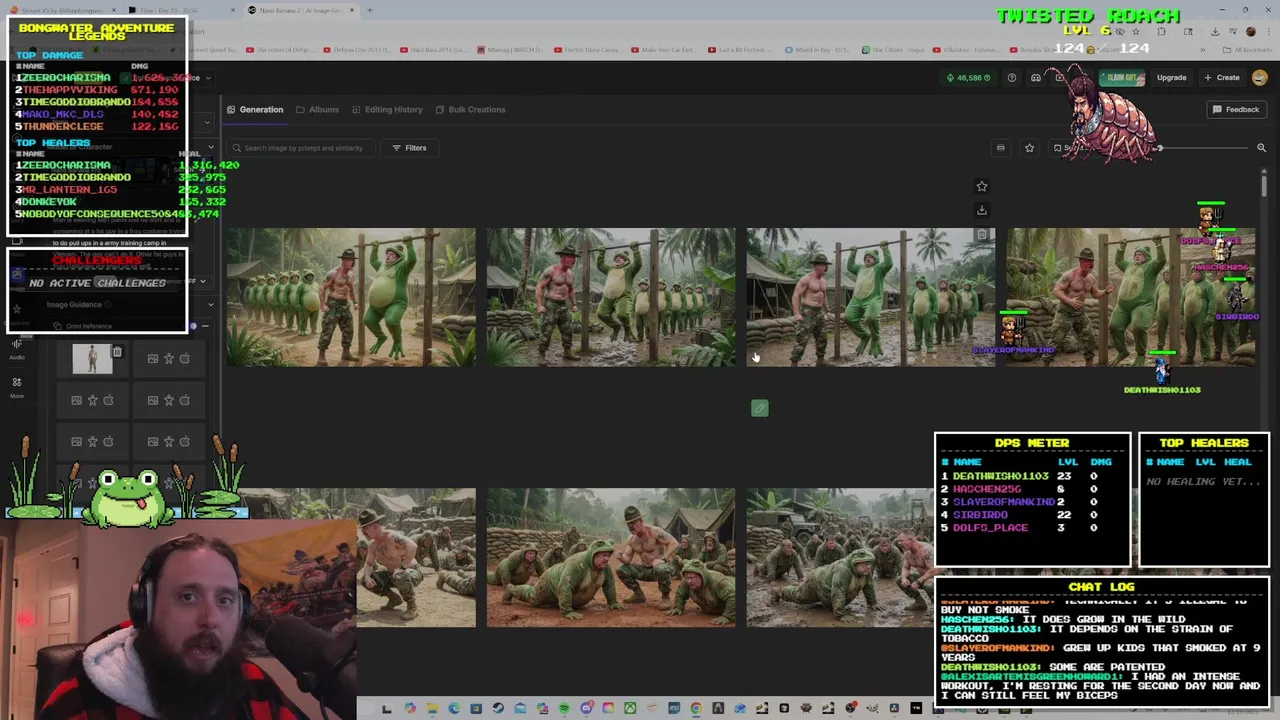Open the Generation tab
1280x720 pixels.
255,109
